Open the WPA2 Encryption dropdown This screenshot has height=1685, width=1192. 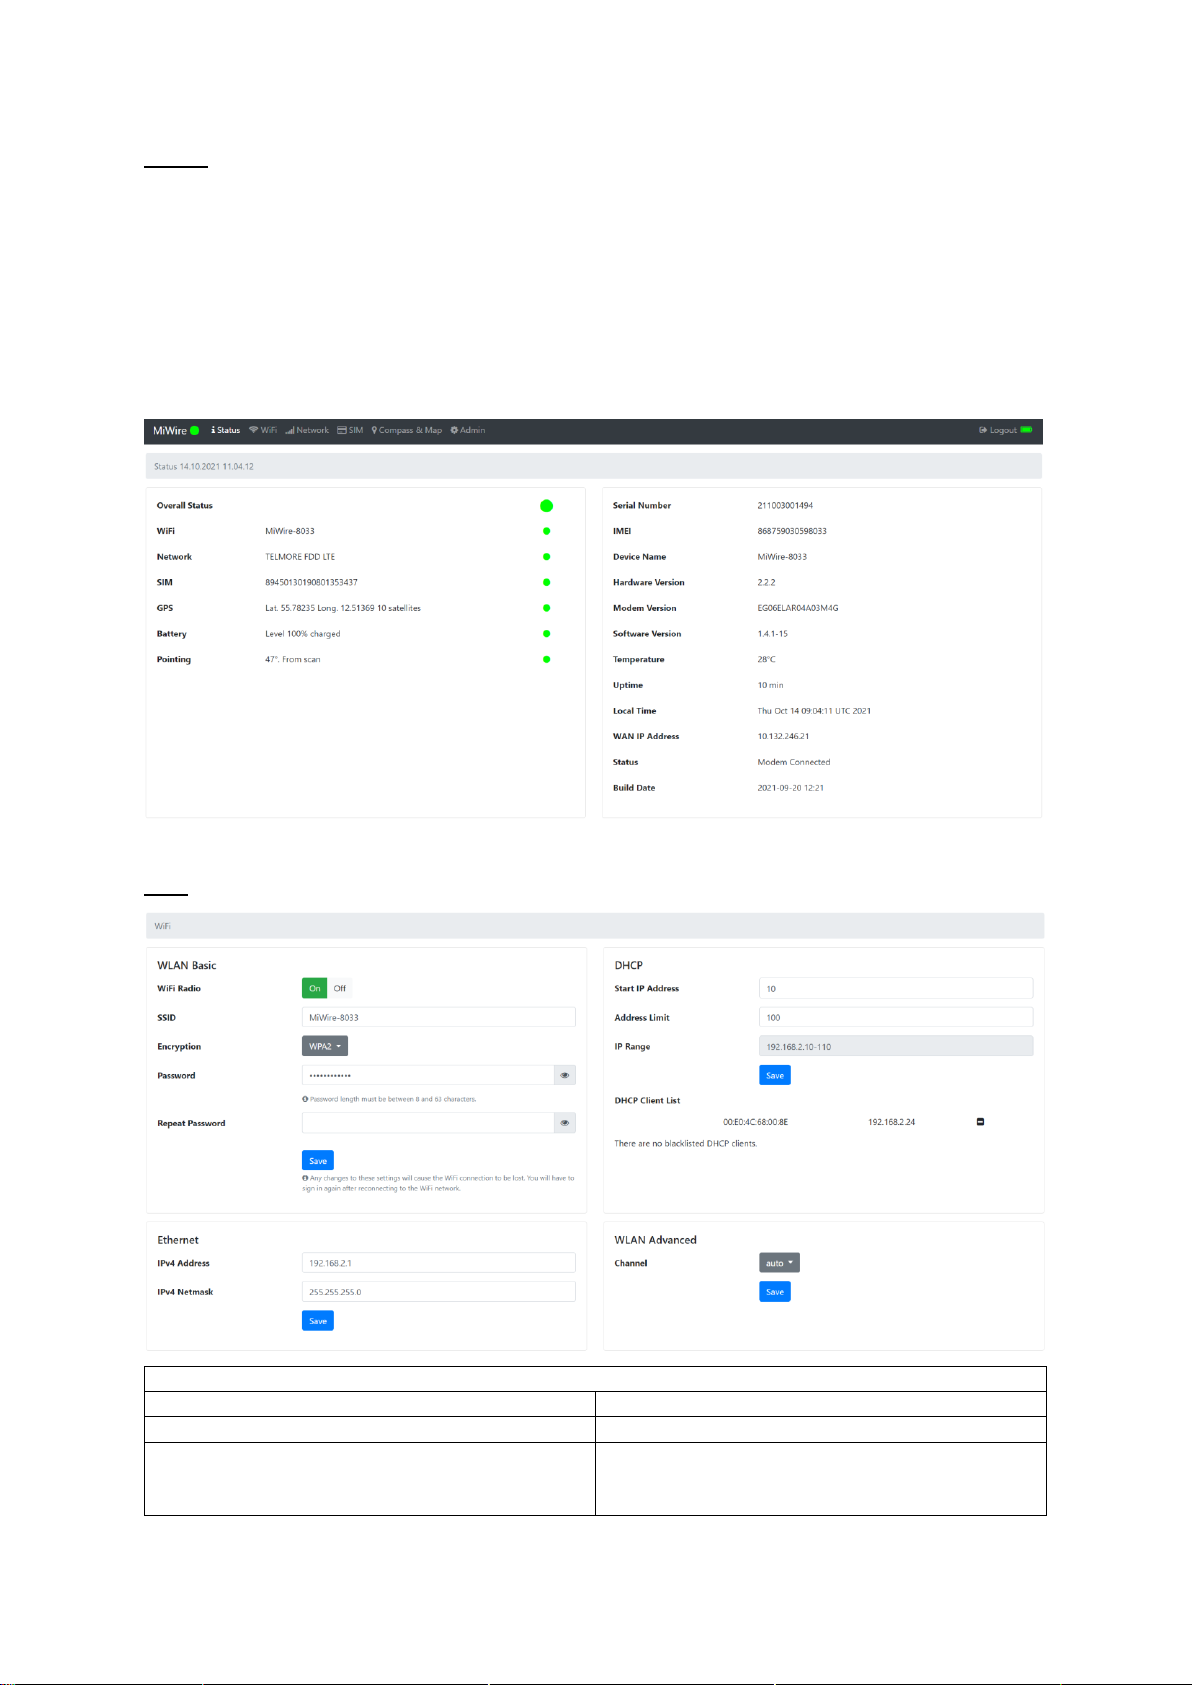pyautogui.click(x=325, y=1047)
